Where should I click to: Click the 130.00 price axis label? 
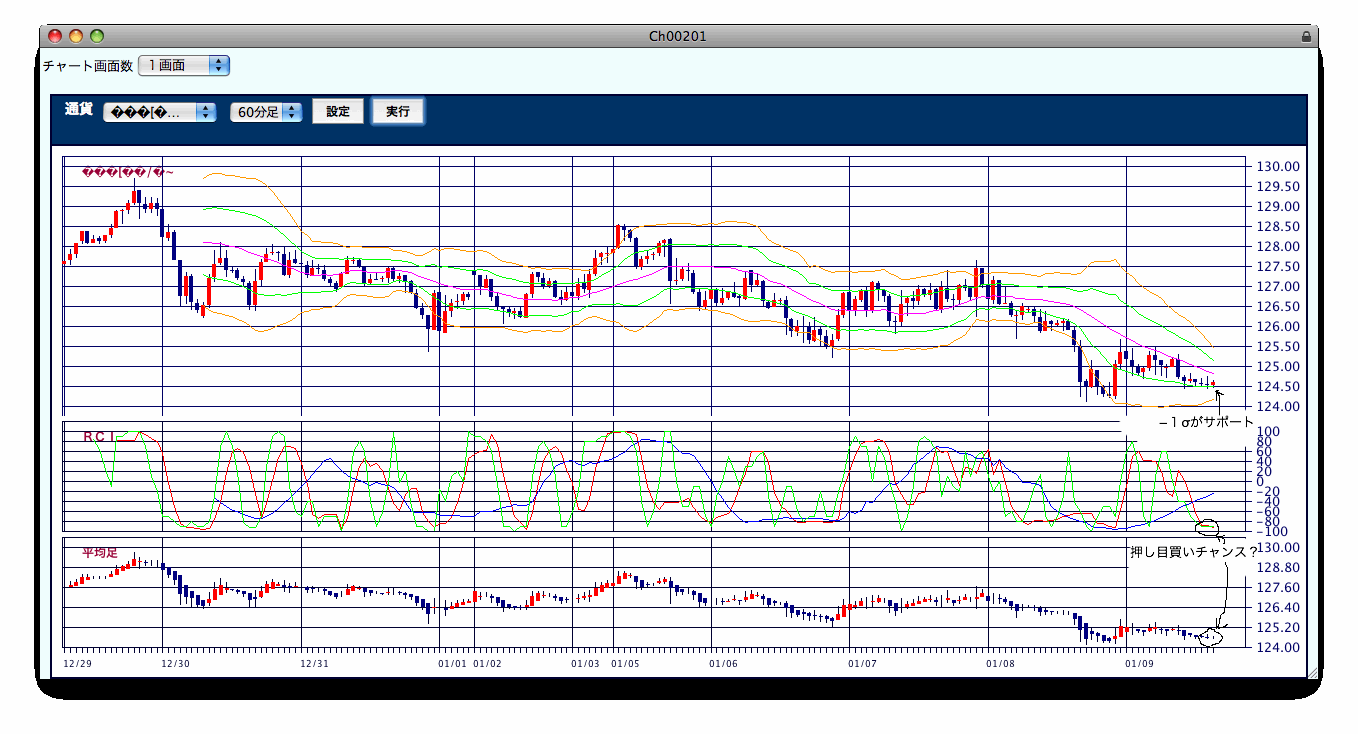coord(1277,167)
